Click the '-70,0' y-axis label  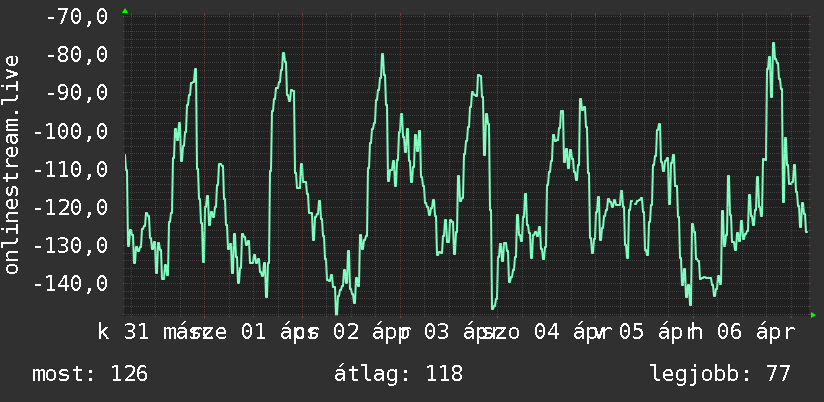[77, 17]
